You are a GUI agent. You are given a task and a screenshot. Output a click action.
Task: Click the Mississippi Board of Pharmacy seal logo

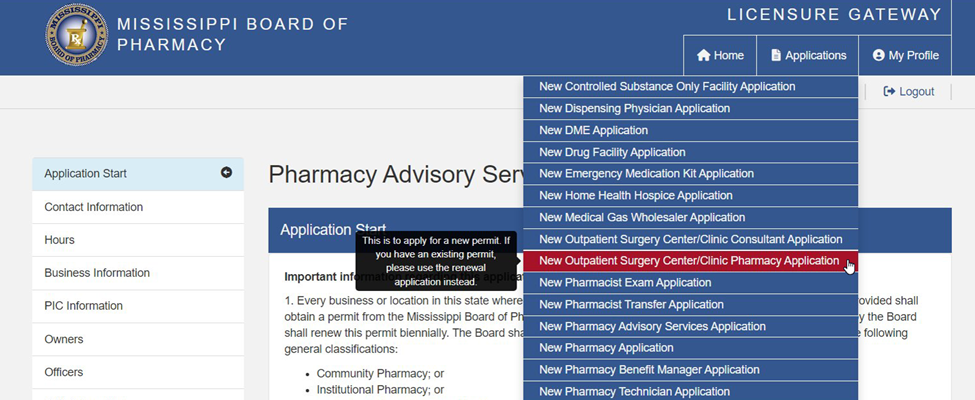pyautogui.click(x=77, y=35)
